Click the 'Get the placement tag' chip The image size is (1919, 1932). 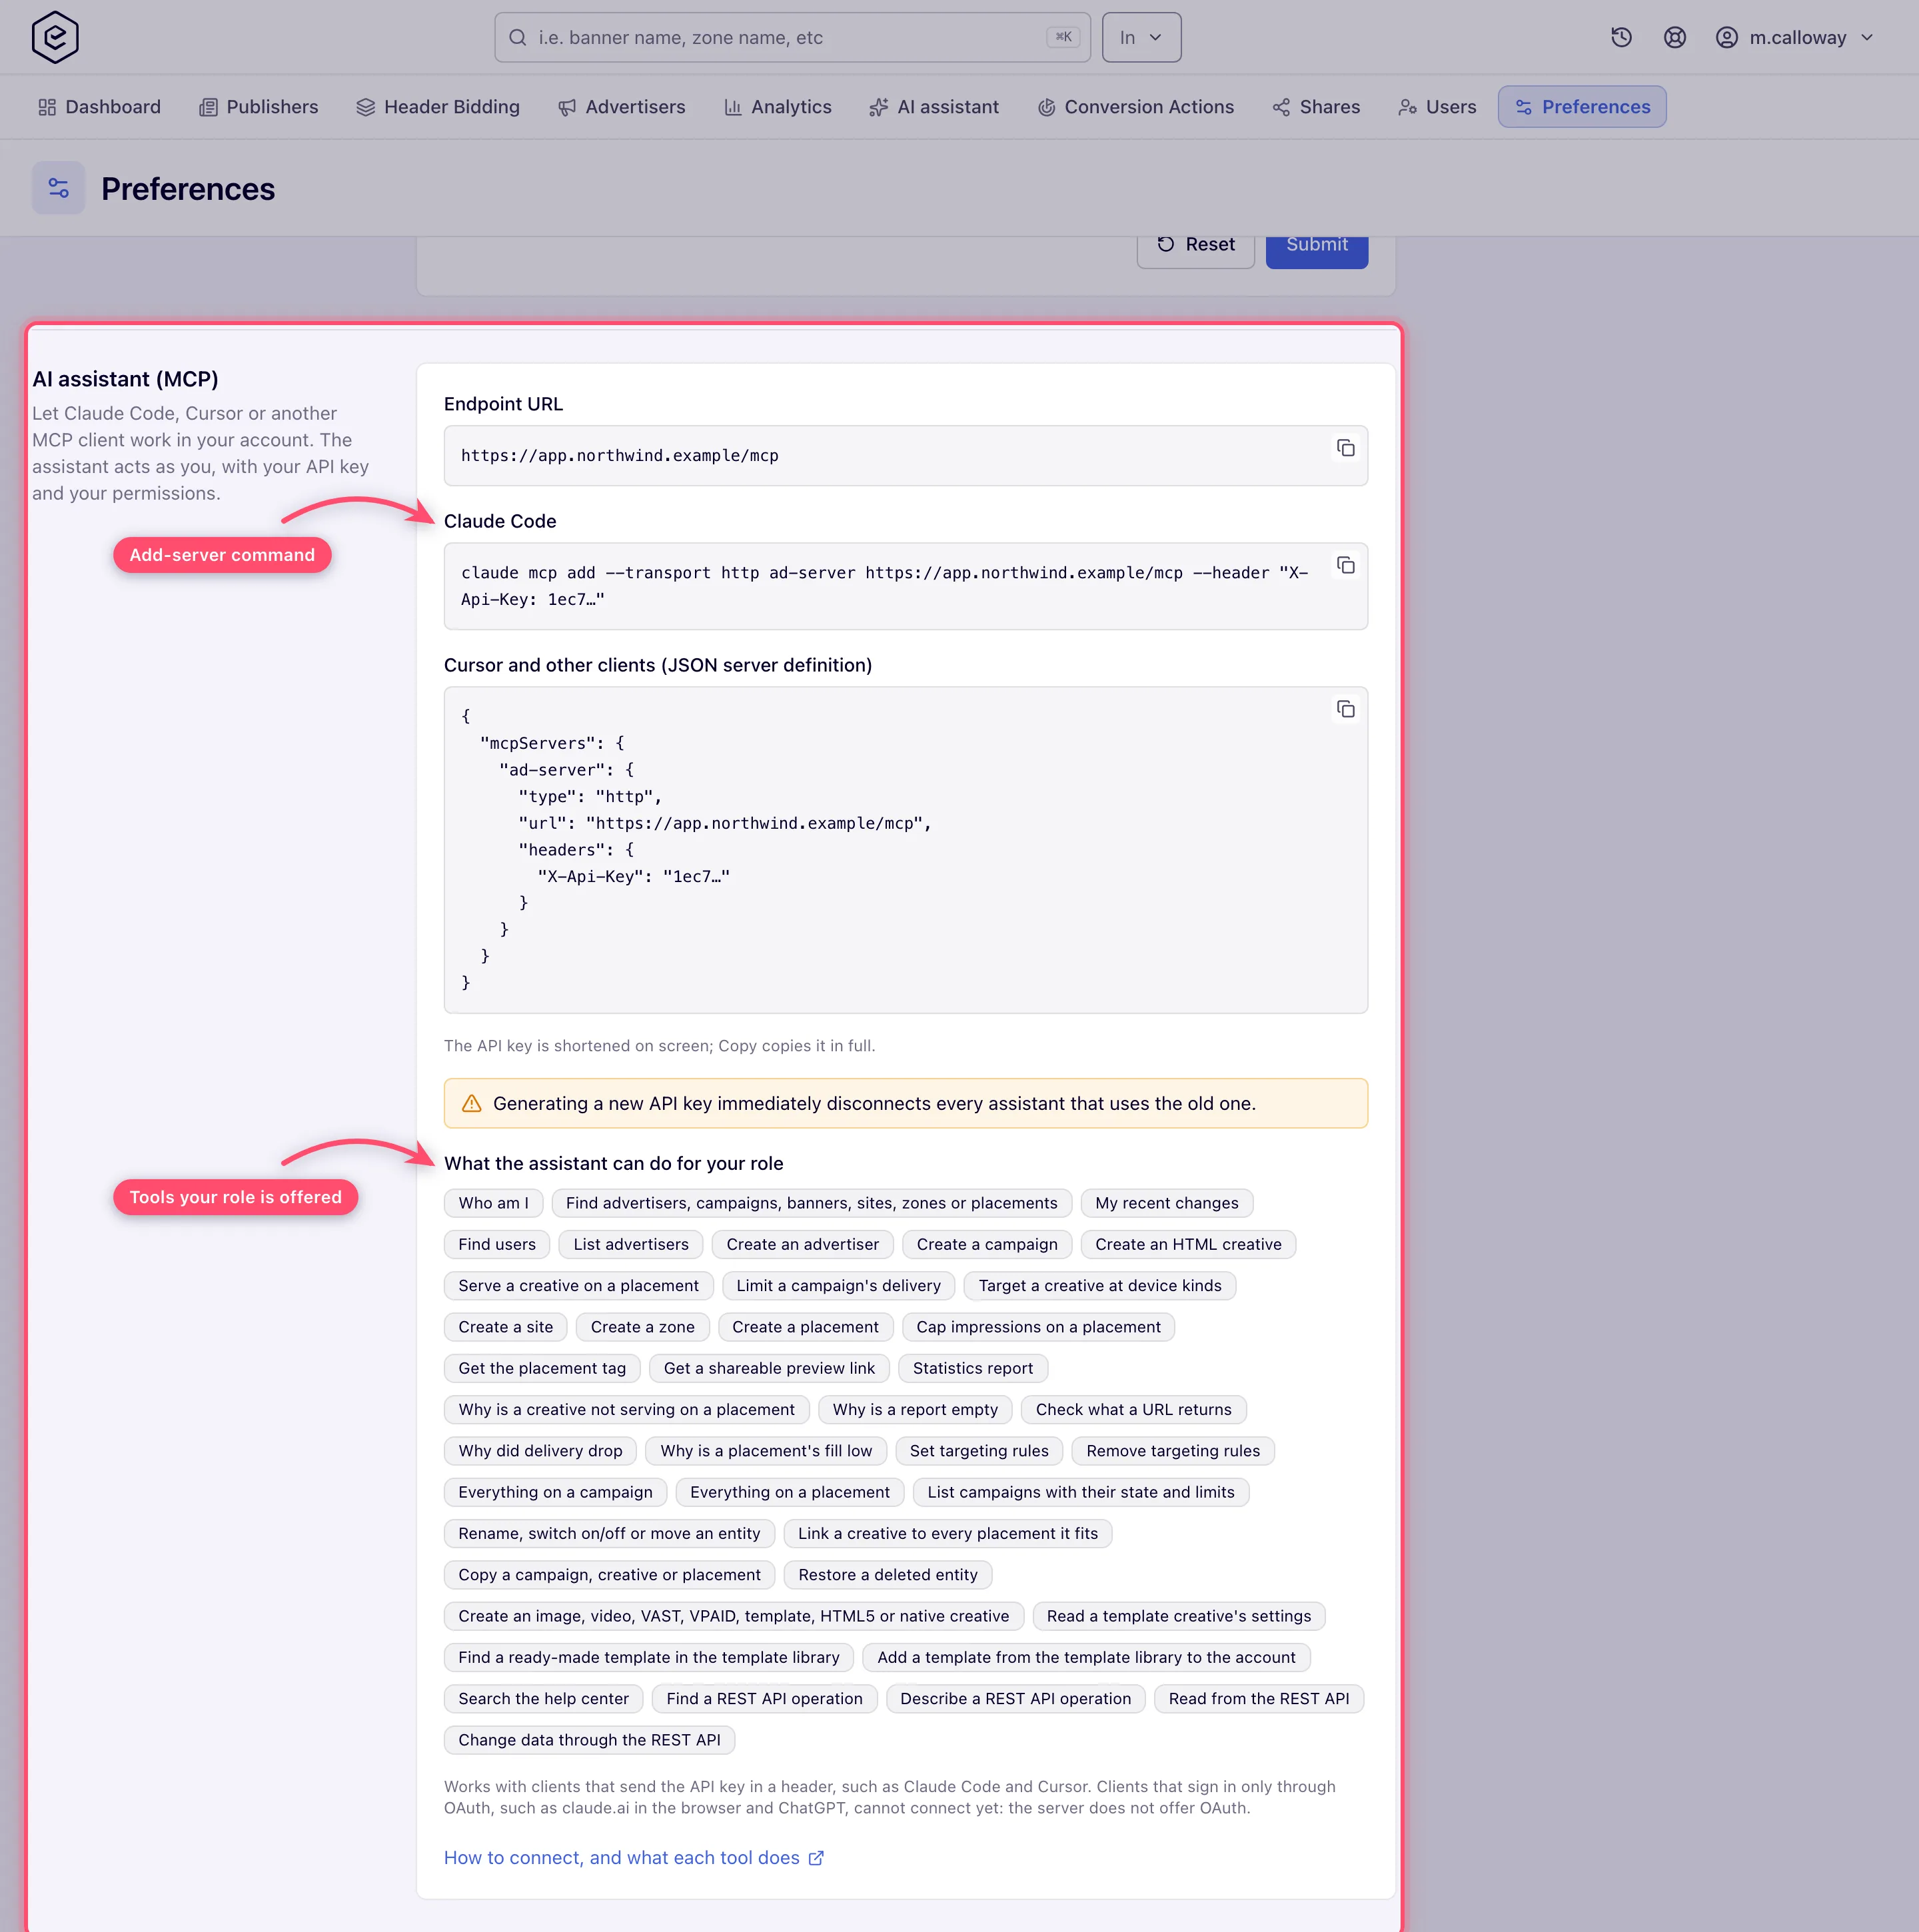click(542, 1368)
